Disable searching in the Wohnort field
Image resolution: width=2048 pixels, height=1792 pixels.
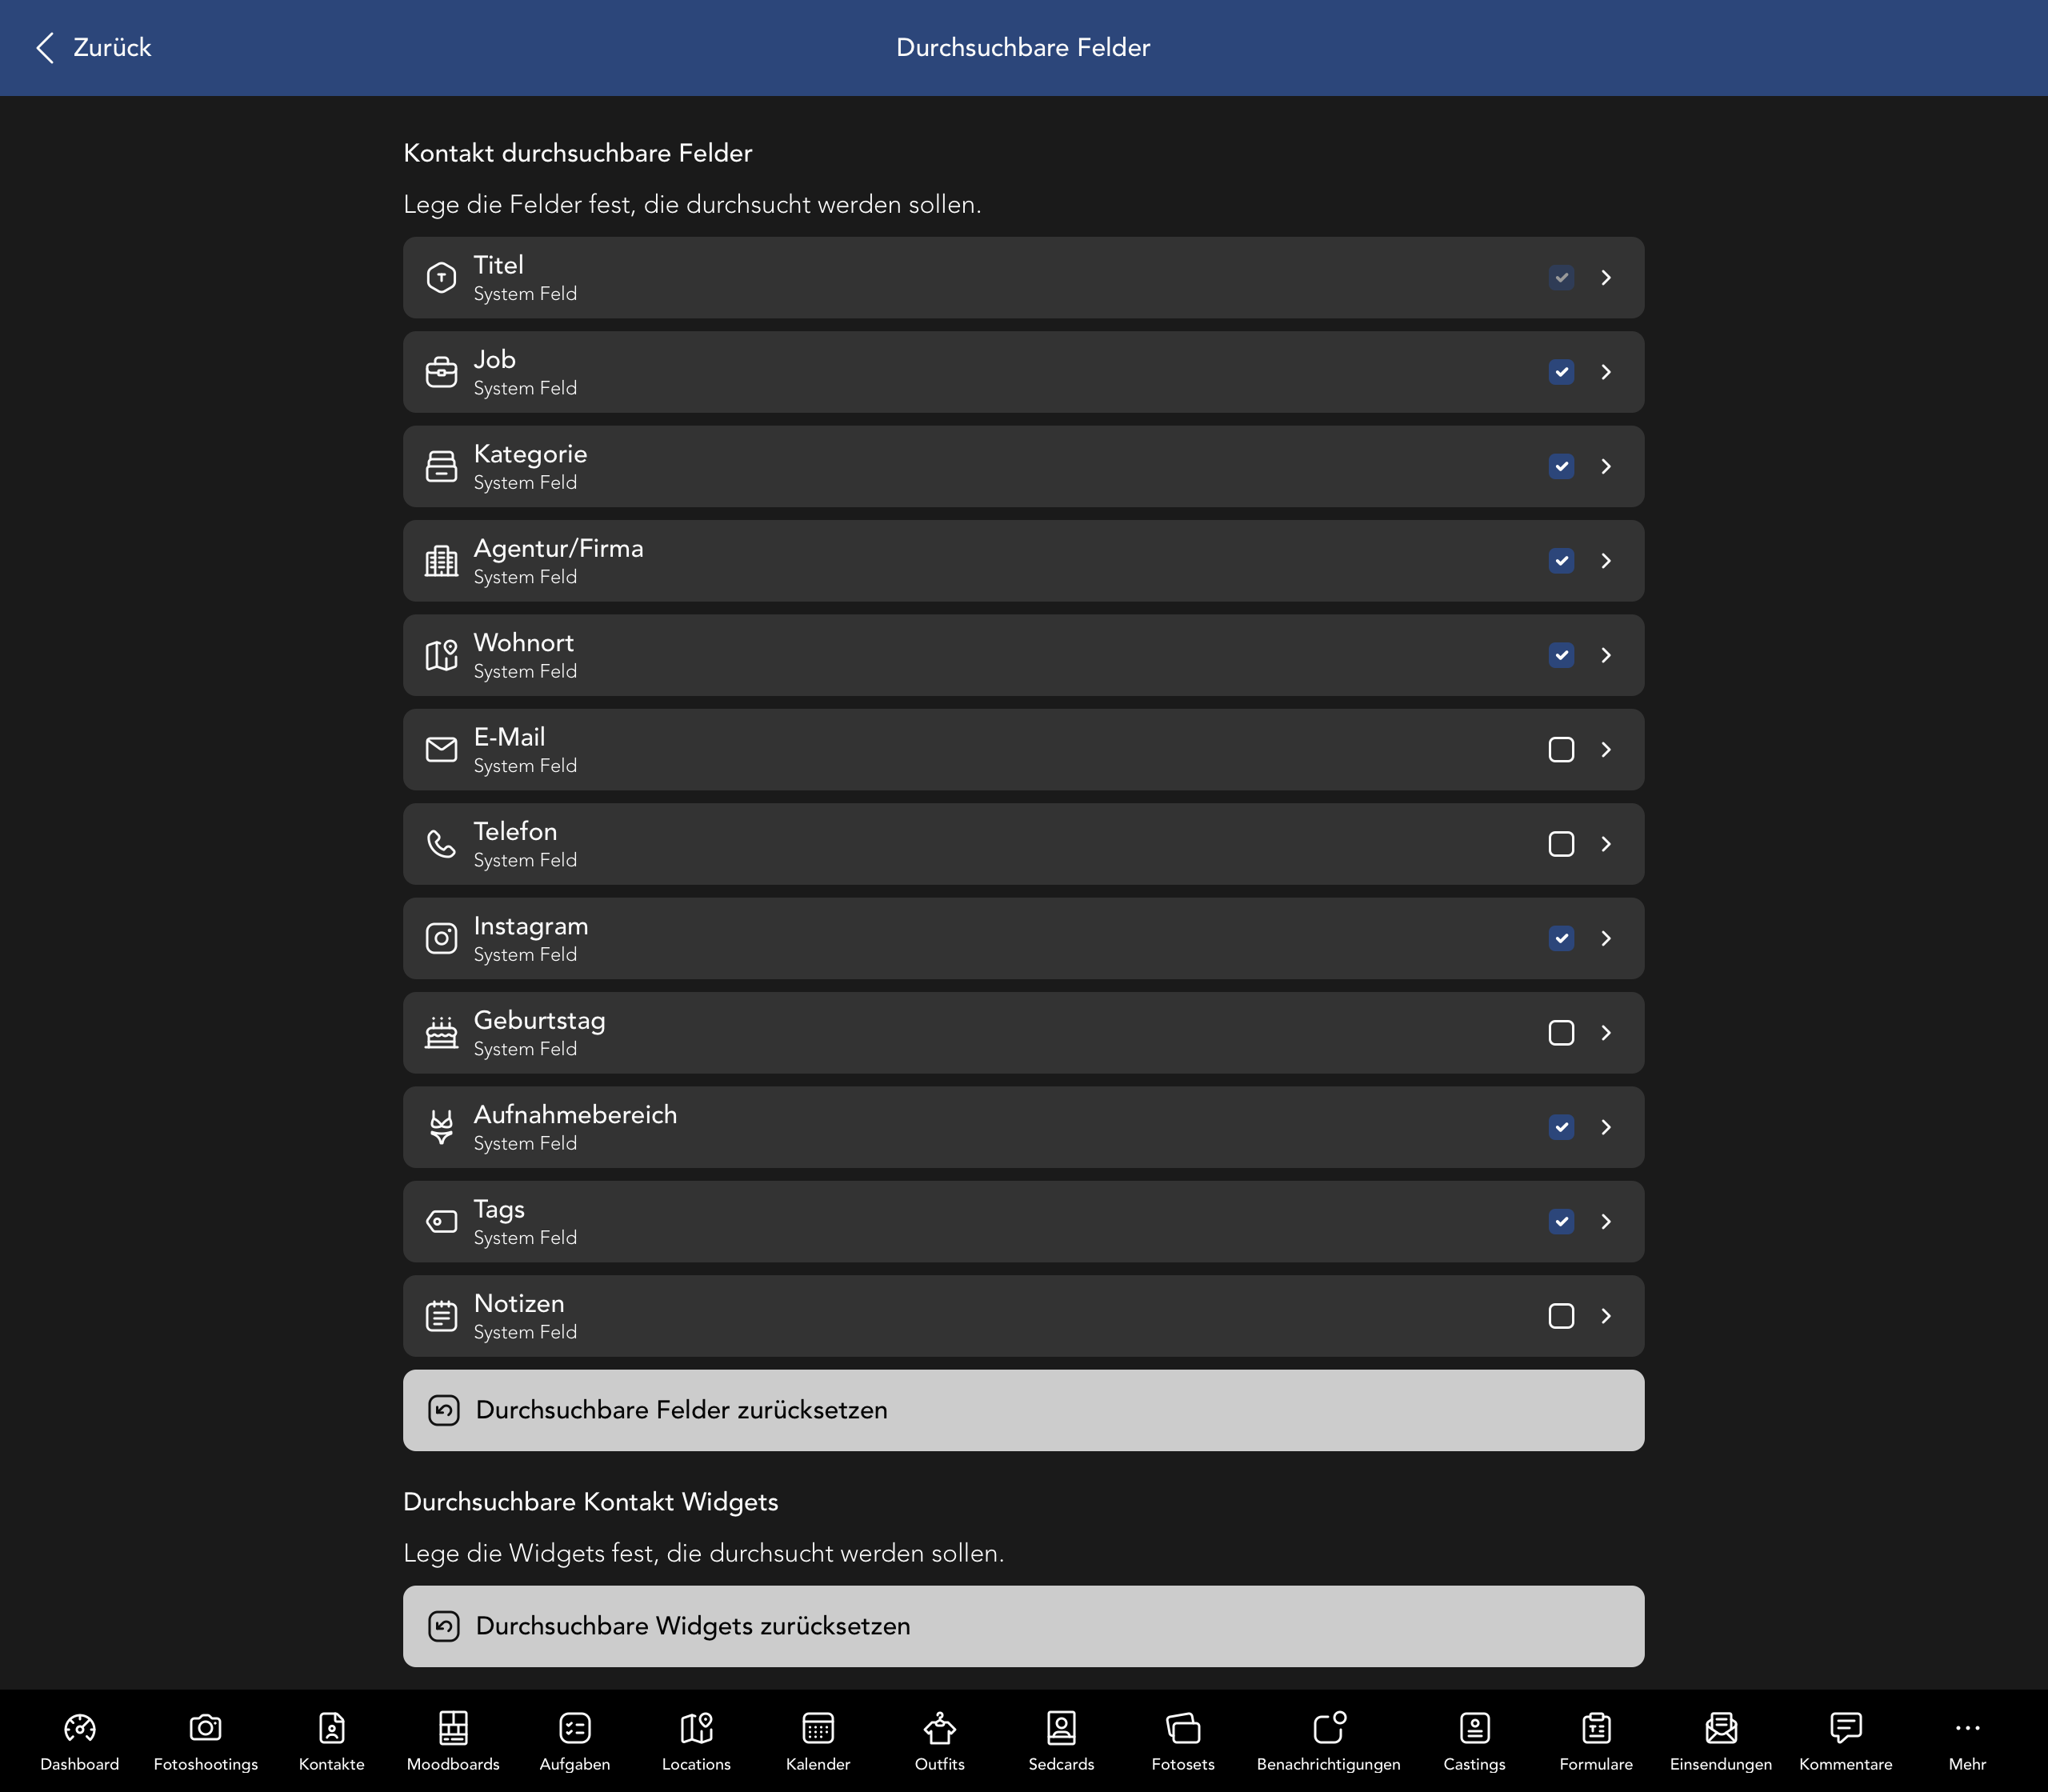(x=1561, y=655)
